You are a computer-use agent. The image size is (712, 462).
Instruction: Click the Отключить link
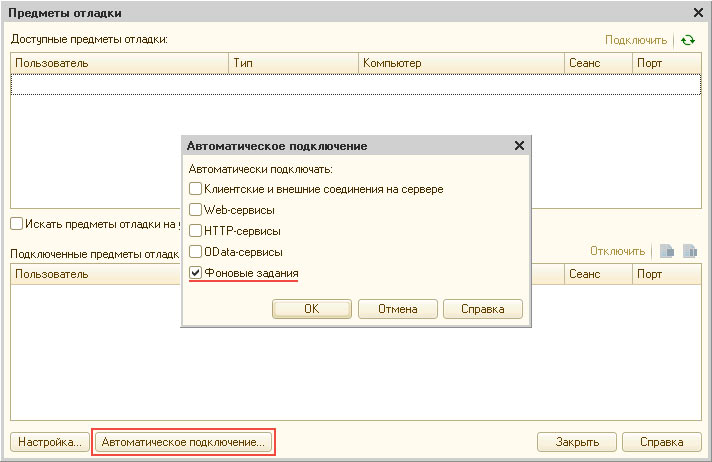click(618, 251)
